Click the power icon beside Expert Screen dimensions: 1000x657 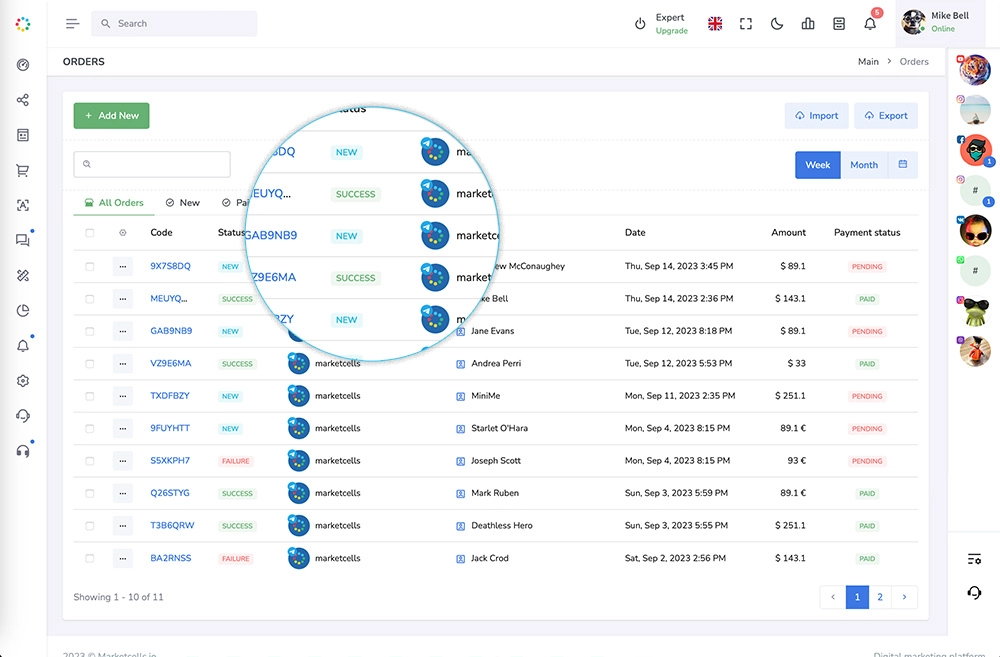pos(640,24)
